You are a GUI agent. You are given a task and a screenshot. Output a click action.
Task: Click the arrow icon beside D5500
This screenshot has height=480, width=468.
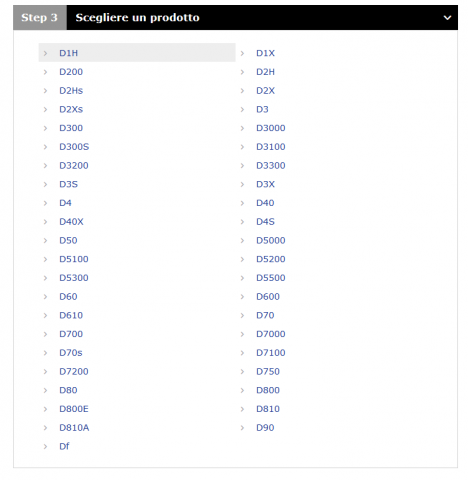pos(242,278)
